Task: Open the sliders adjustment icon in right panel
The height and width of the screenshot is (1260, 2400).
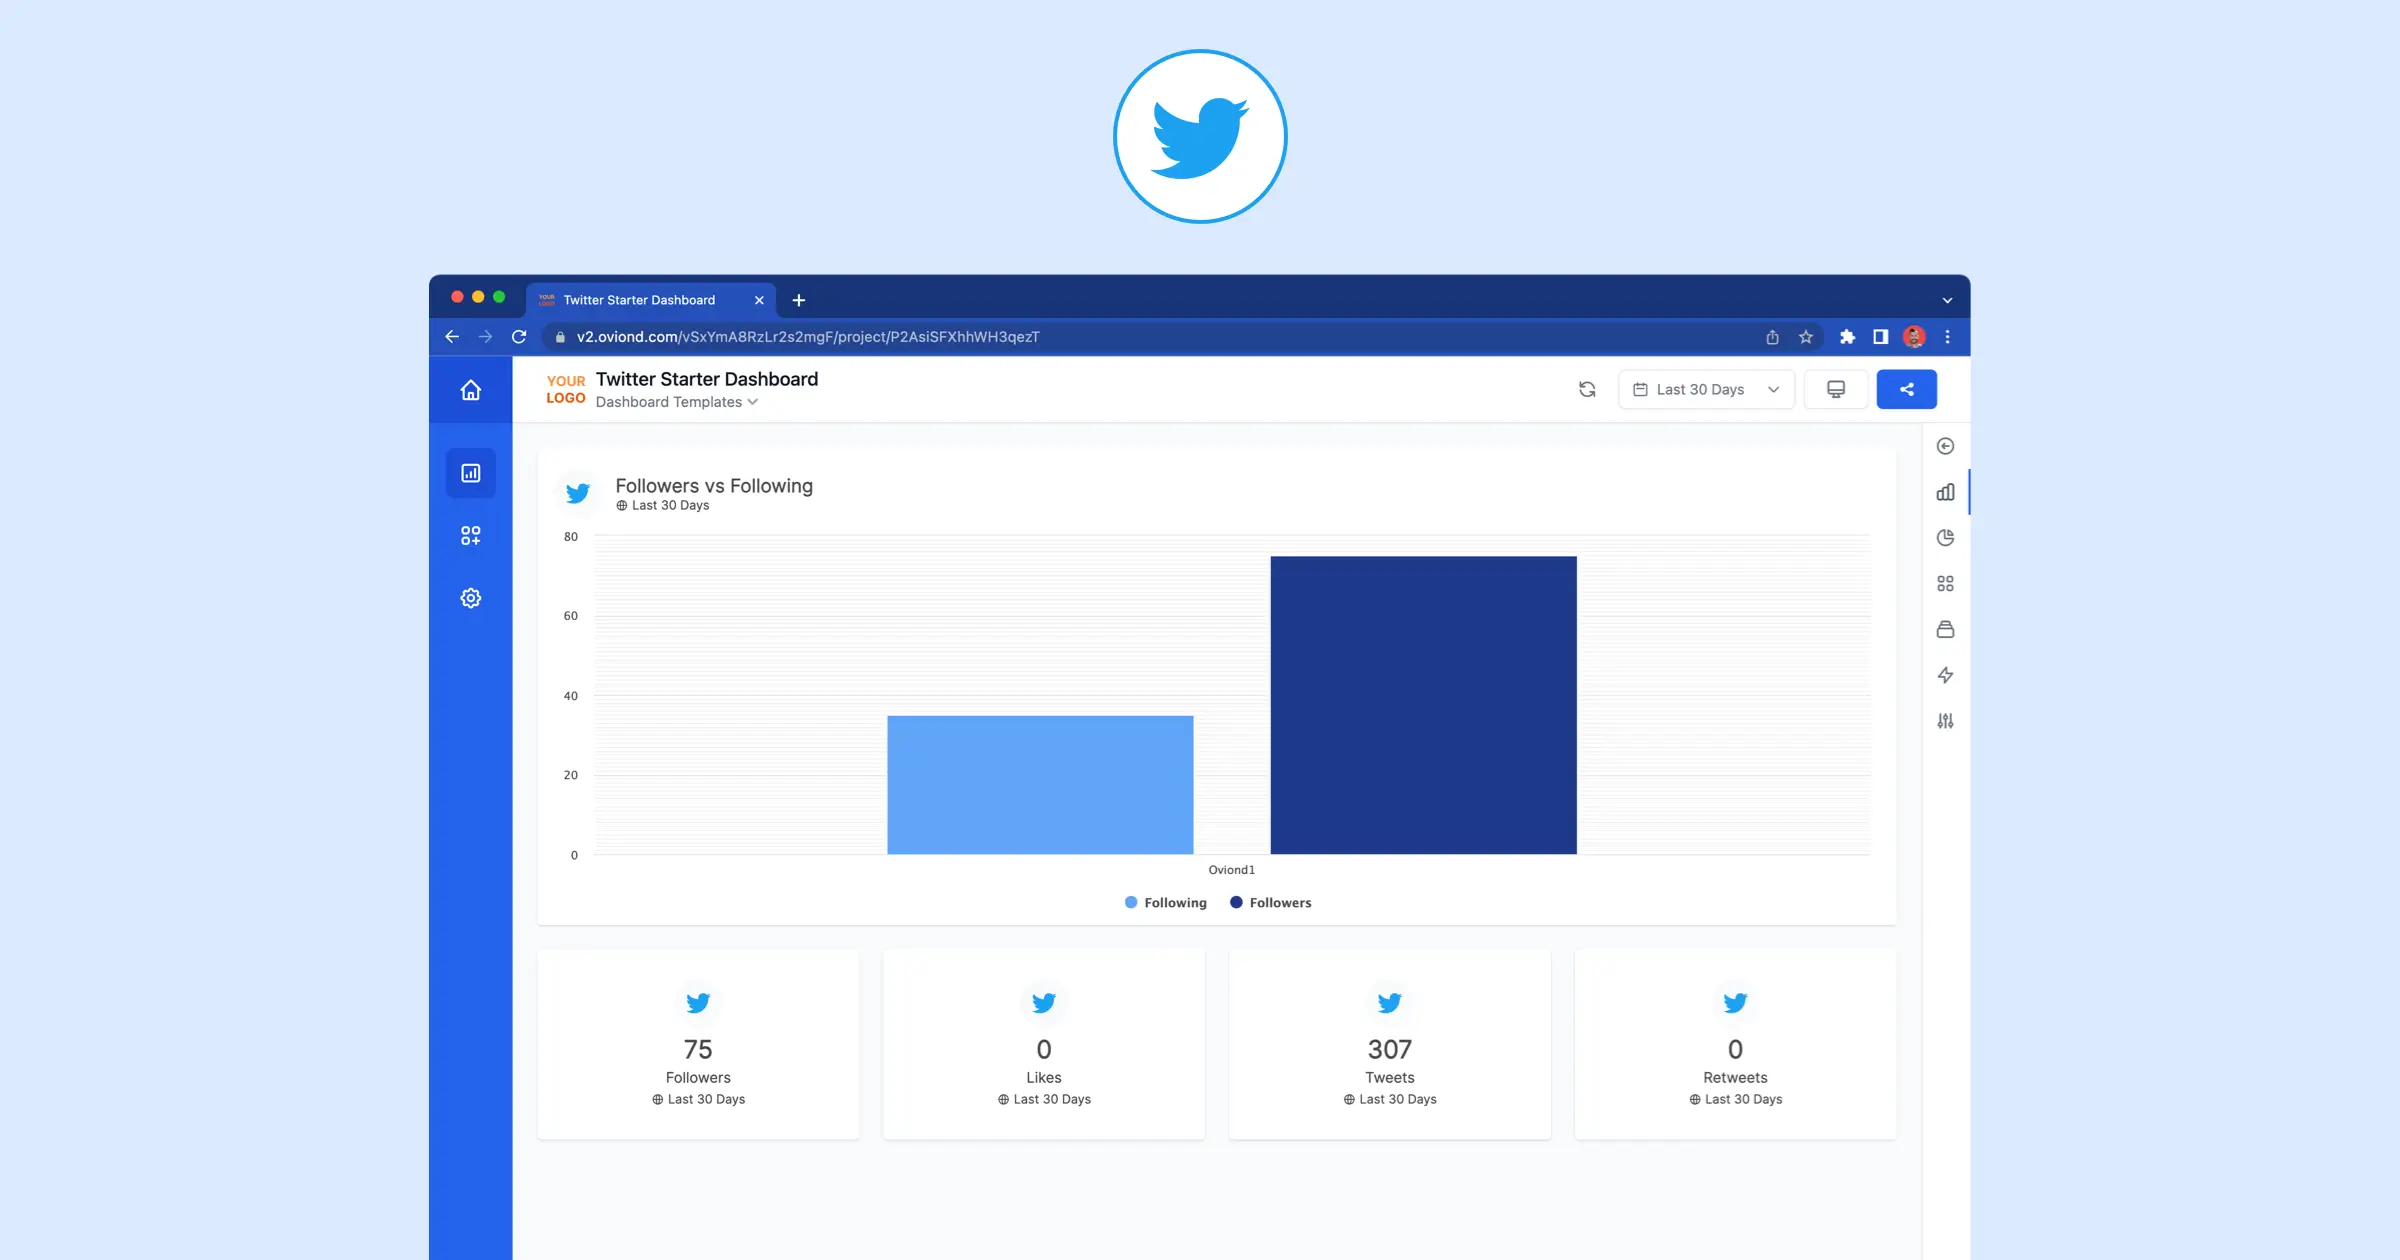Action: pos(1945,721)
